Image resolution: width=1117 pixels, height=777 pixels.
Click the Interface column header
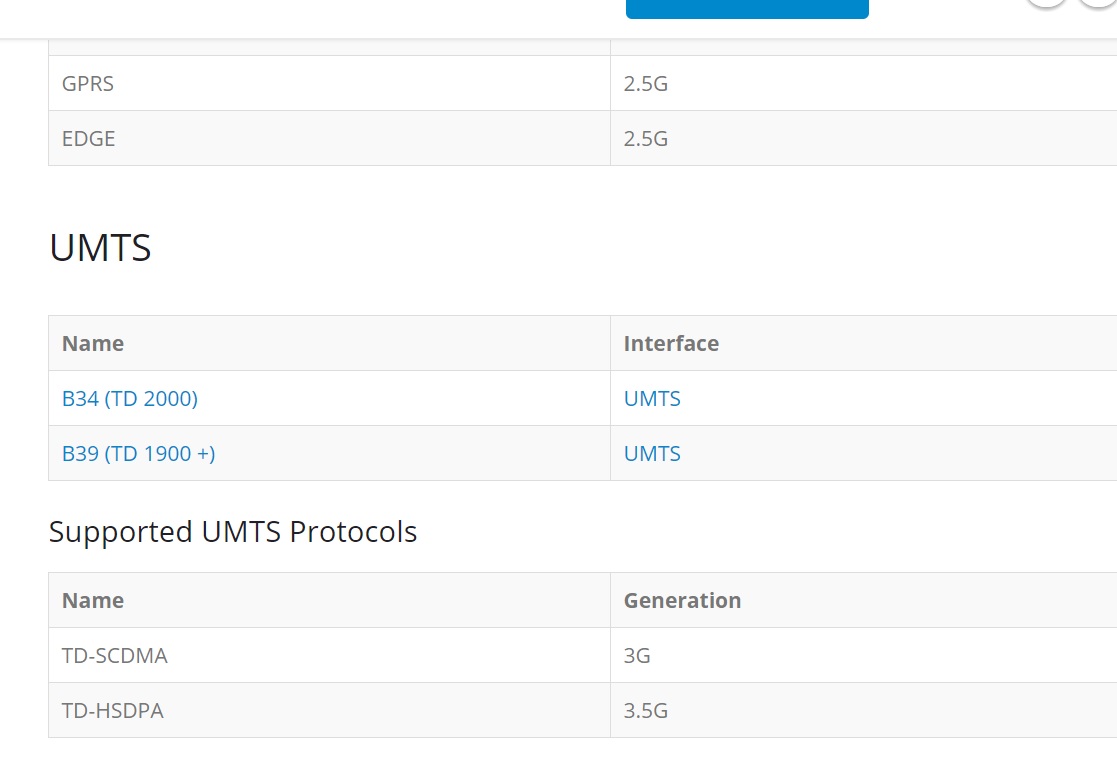671,344
